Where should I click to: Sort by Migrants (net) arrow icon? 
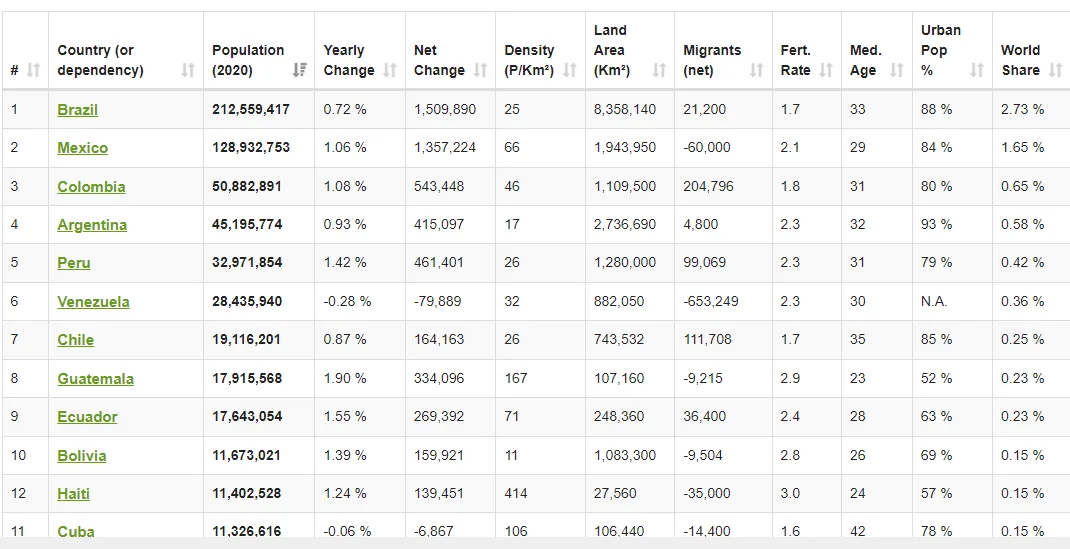pos(756,70)
